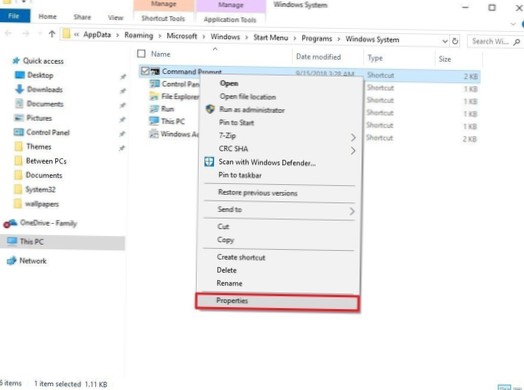
Task: Go up one folder level arrow
Action: pyautogui.click(x=52, y=34)
